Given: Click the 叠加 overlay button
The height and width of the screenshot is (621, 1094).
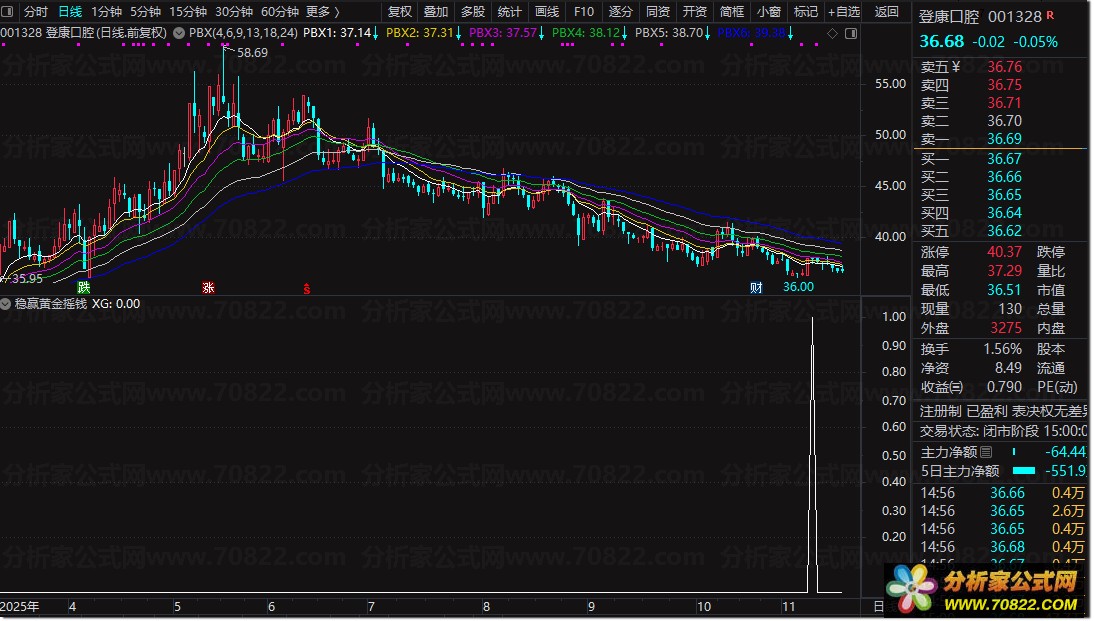Looking at the screenshot, I should click(436, 11).
